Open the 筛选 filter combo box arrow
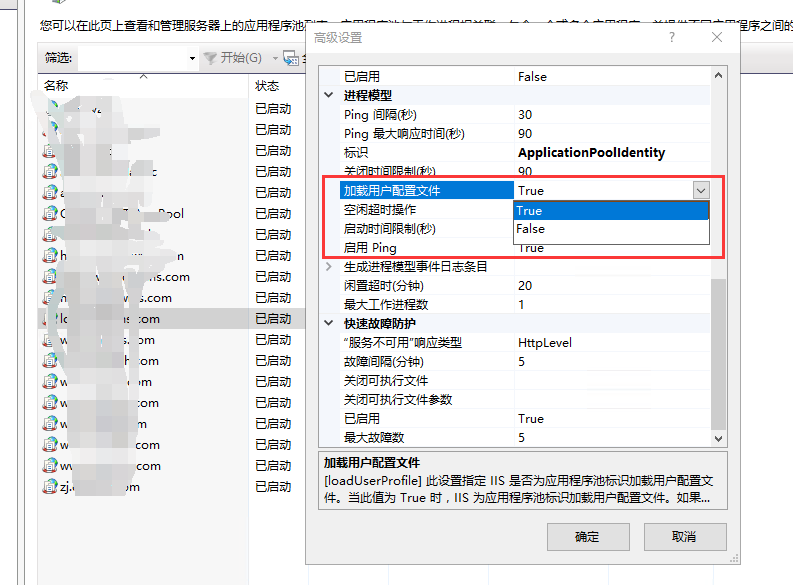The image size is (793, 585). [x=192, y=59]
